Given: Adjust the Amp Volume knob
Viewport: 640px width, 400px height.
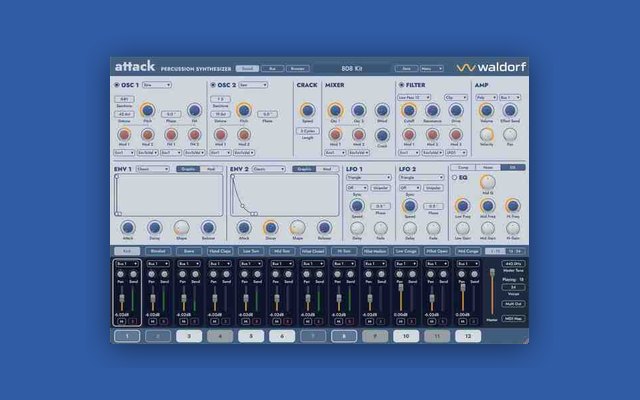Looking at the screenshot, I should [x=486, y=110].
